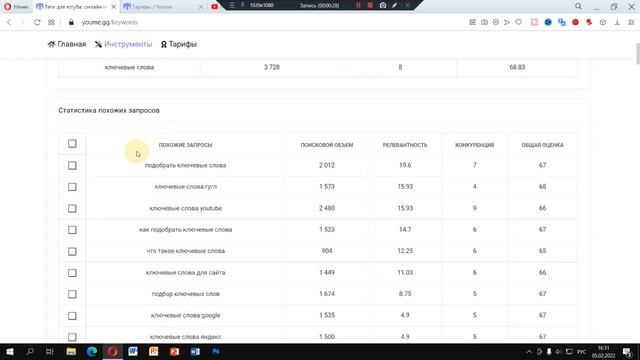Click the blue and white translate extension icon
Image resolution: width=640 pixels, height=360 pixels.
tap(562, 22)
